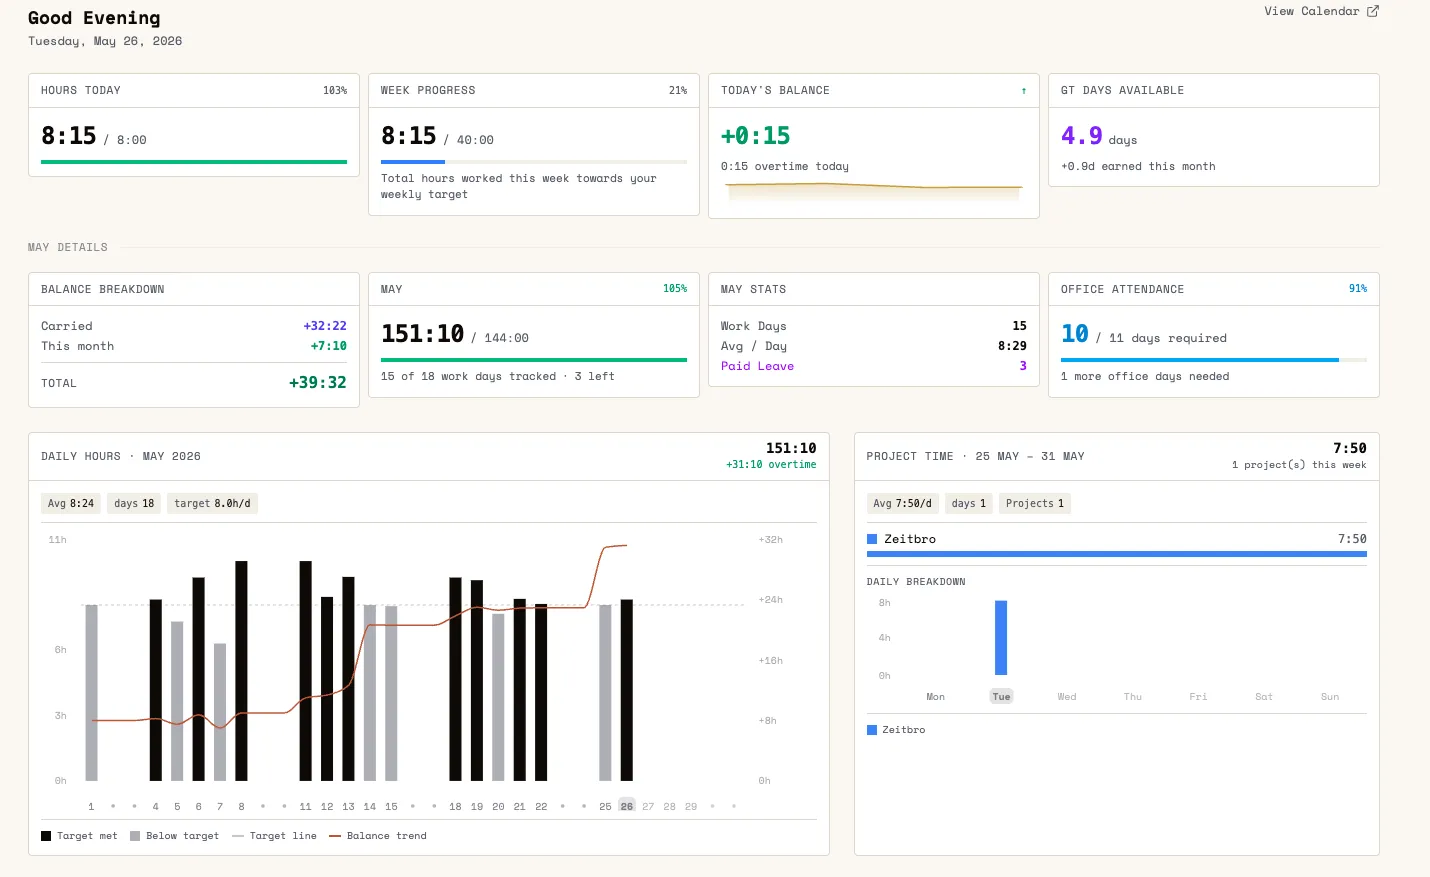Select the 'Avg 8:24' chip
1430x877 pixels.
point(71,503)
